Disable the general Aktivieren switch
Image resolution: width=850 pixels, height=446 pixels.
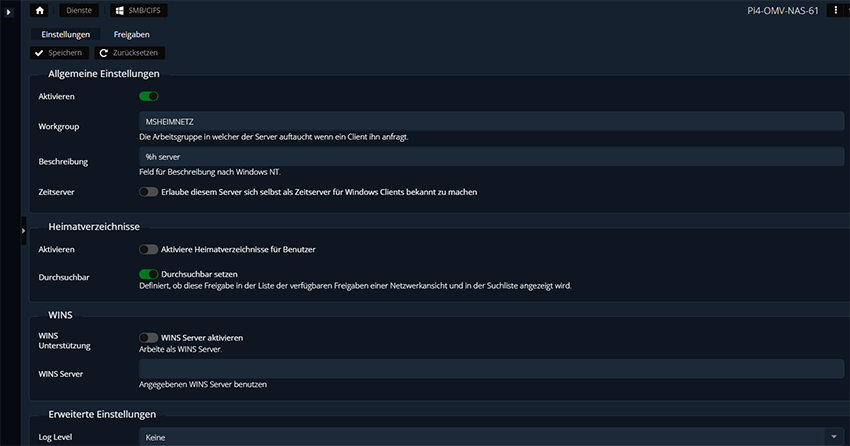(149, 97)
